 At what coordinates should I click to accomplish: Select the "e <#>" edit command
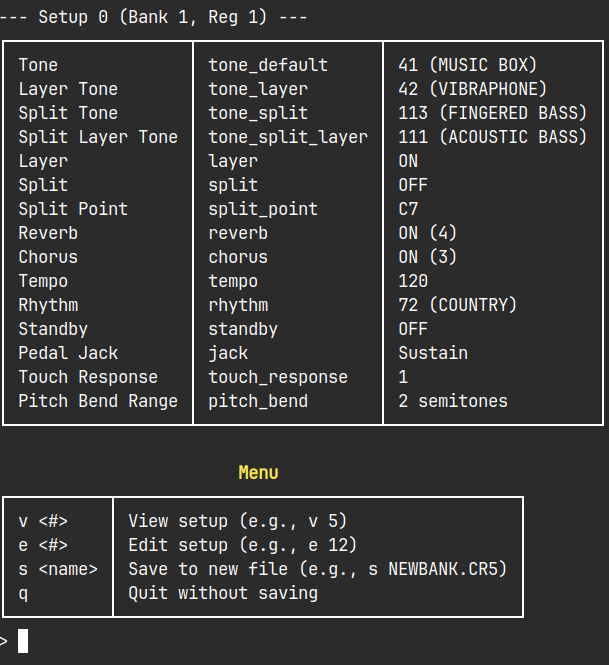pos(43,545)
